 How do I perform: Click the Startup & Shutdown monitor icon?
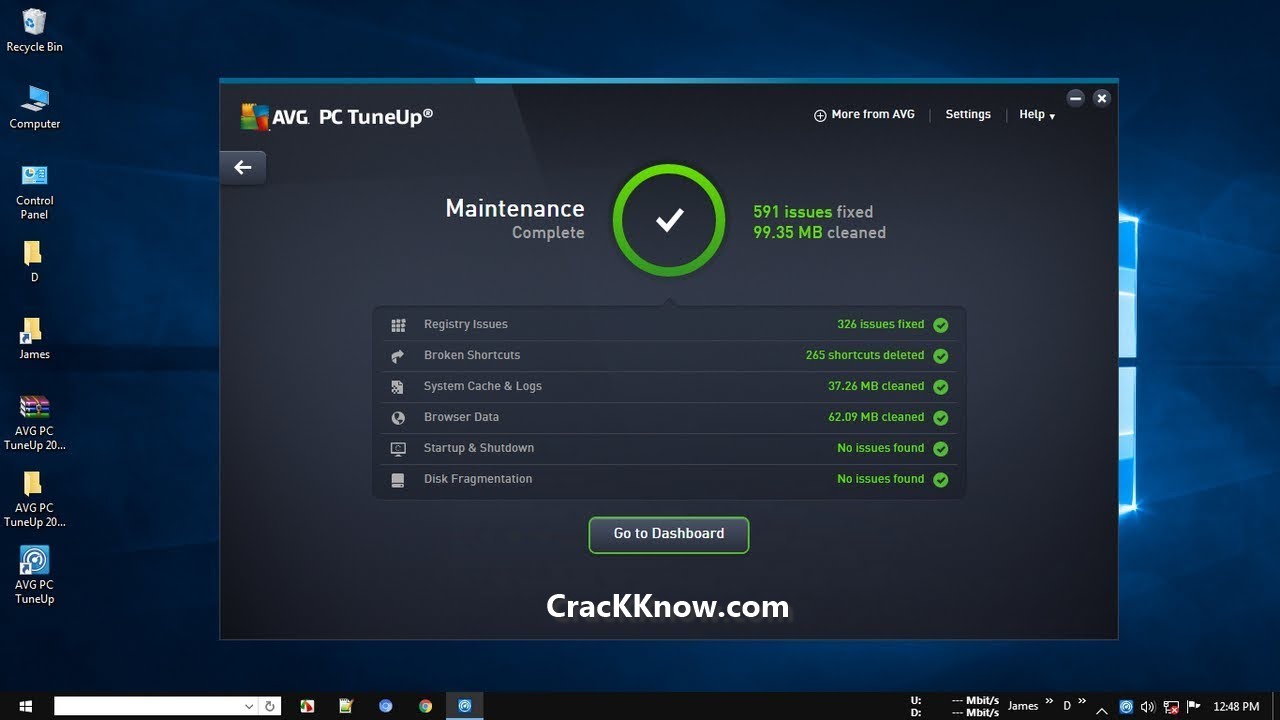398,449
